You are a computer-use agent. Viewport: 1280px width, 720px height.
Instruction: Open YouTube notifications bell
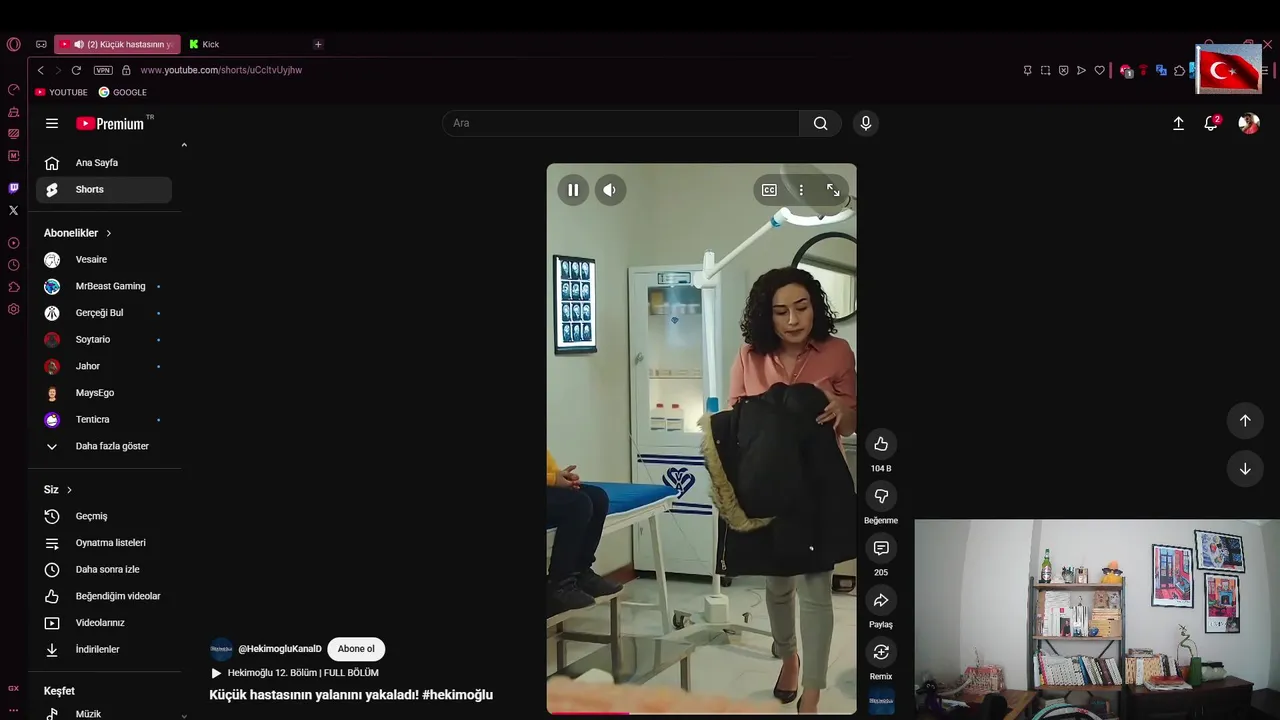(x=1211, y=123)
